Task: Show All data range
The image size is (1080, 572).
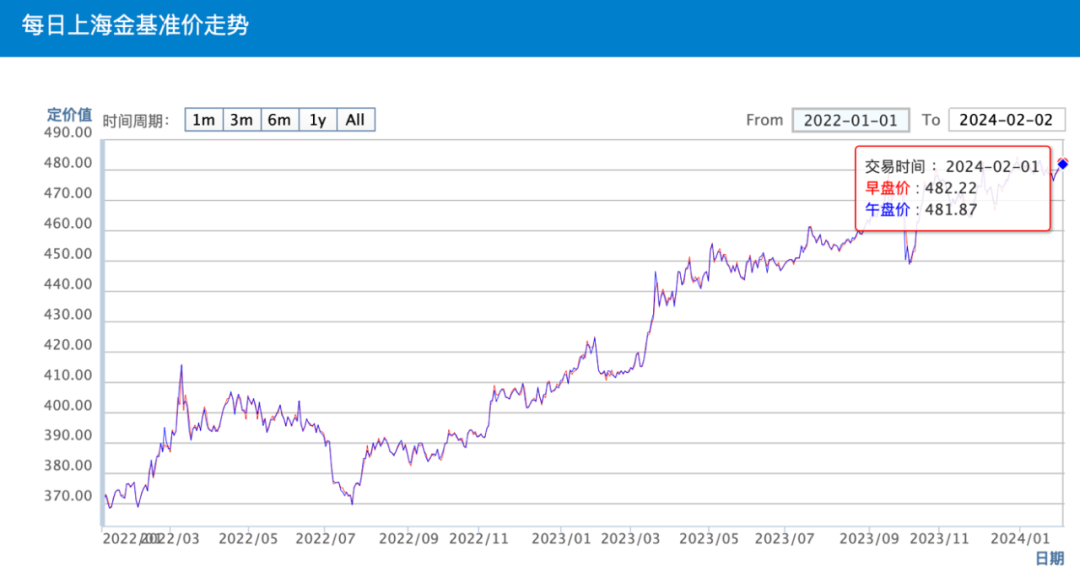Action: coord(355,120)
